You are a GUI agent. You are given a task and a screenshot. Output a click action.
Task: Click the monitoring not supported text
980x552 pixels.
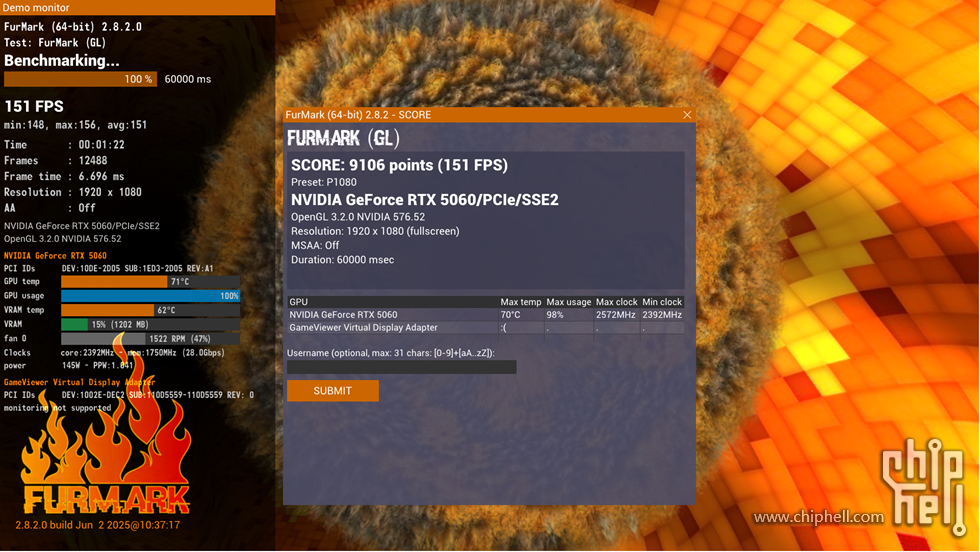pyautogui.click(x=58, y=408)
